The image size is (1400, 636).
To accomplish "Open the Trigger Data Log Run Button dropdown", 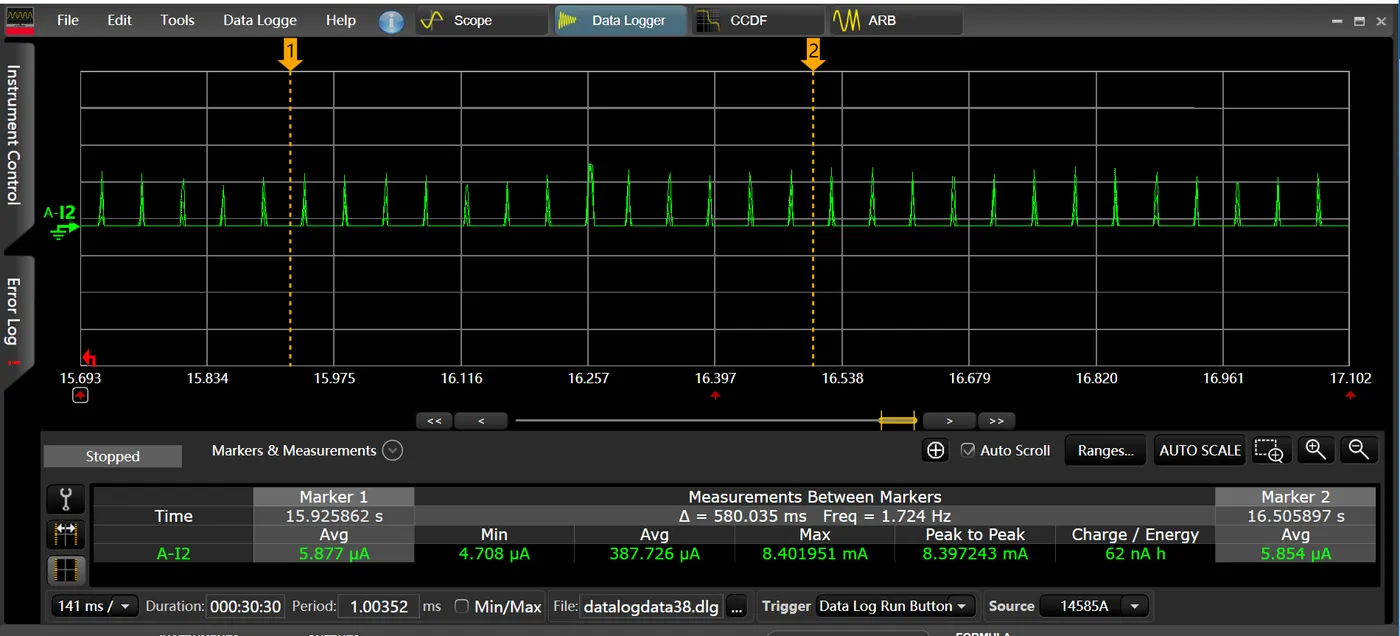I will 895,606.
